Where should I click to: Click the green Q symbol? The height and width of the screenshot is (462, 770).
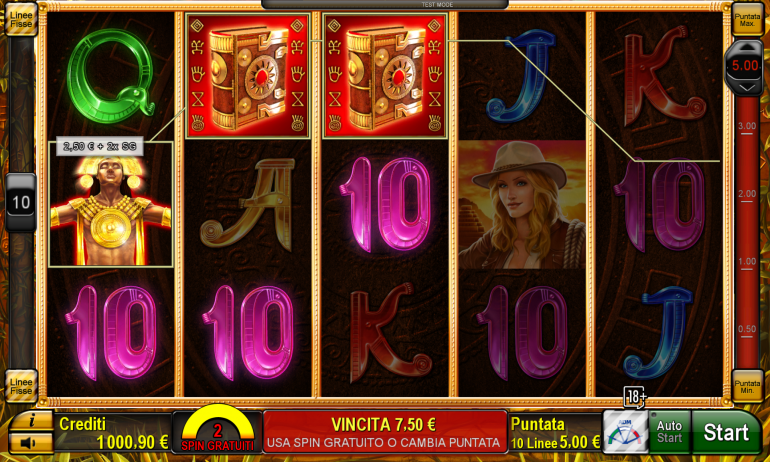tap(111, 76)
